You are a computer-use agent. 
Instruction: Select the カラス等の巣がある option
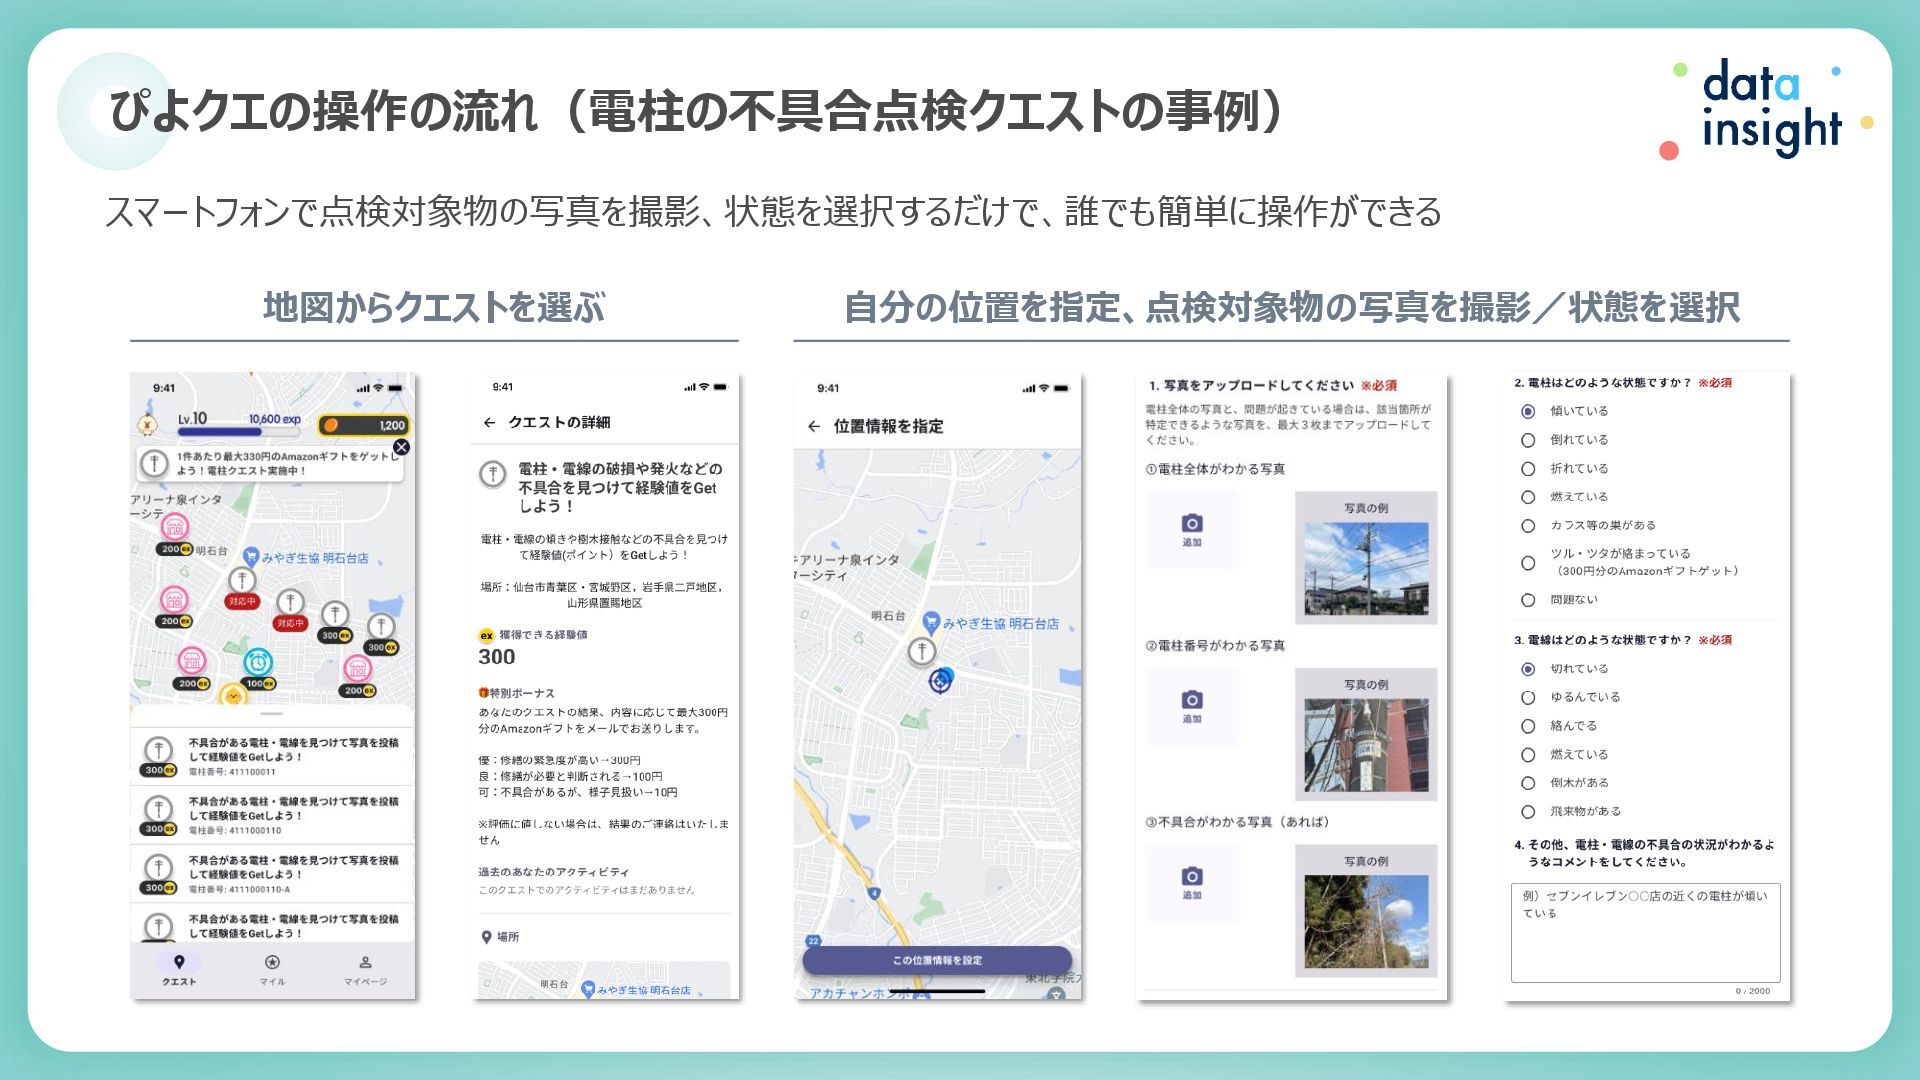(1528, 526)
